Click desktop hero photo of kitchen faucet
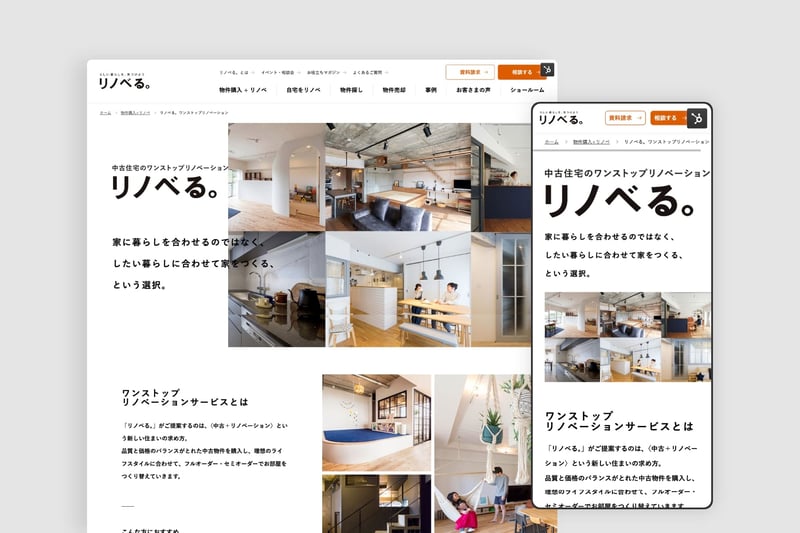This screenshot has height=533, width=800. (277, 289)
